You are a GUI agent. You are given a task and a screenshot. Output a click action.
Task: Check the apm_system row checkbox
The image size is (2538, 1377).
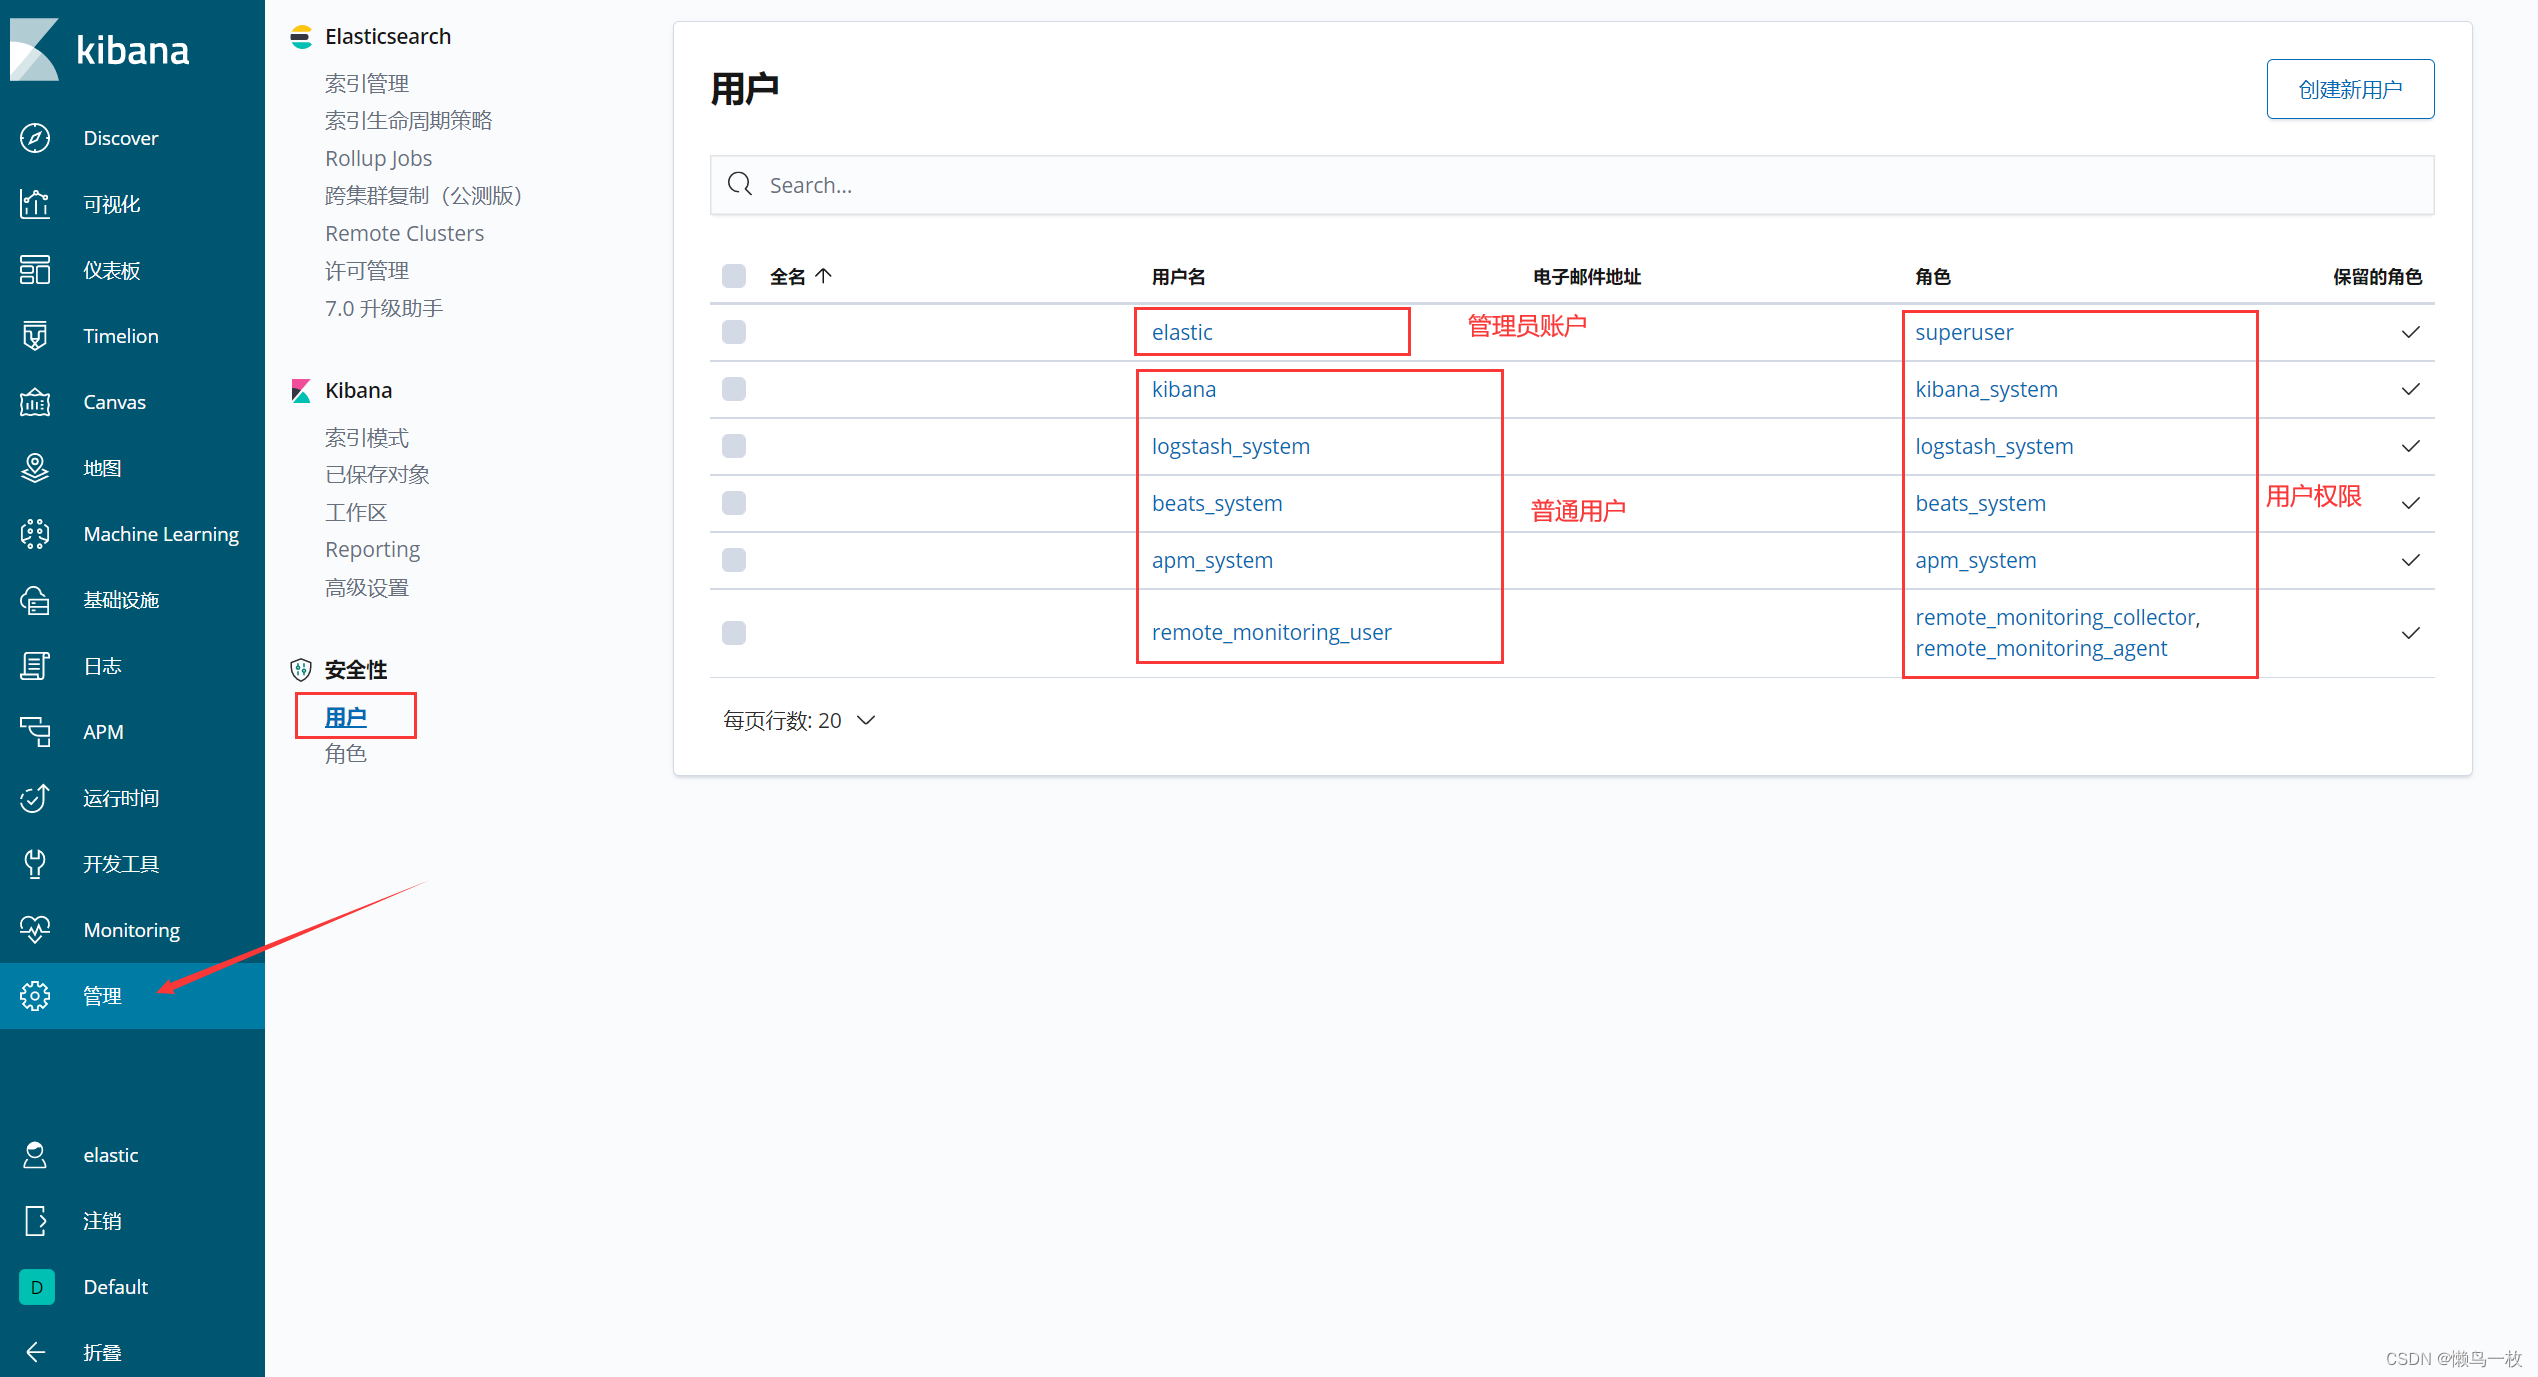(734, 560)
